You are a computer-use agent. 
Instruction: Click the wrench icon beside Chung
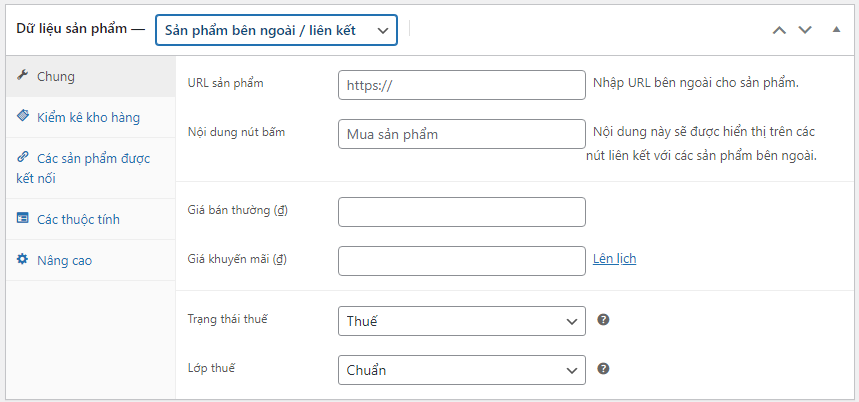(23, 76)
